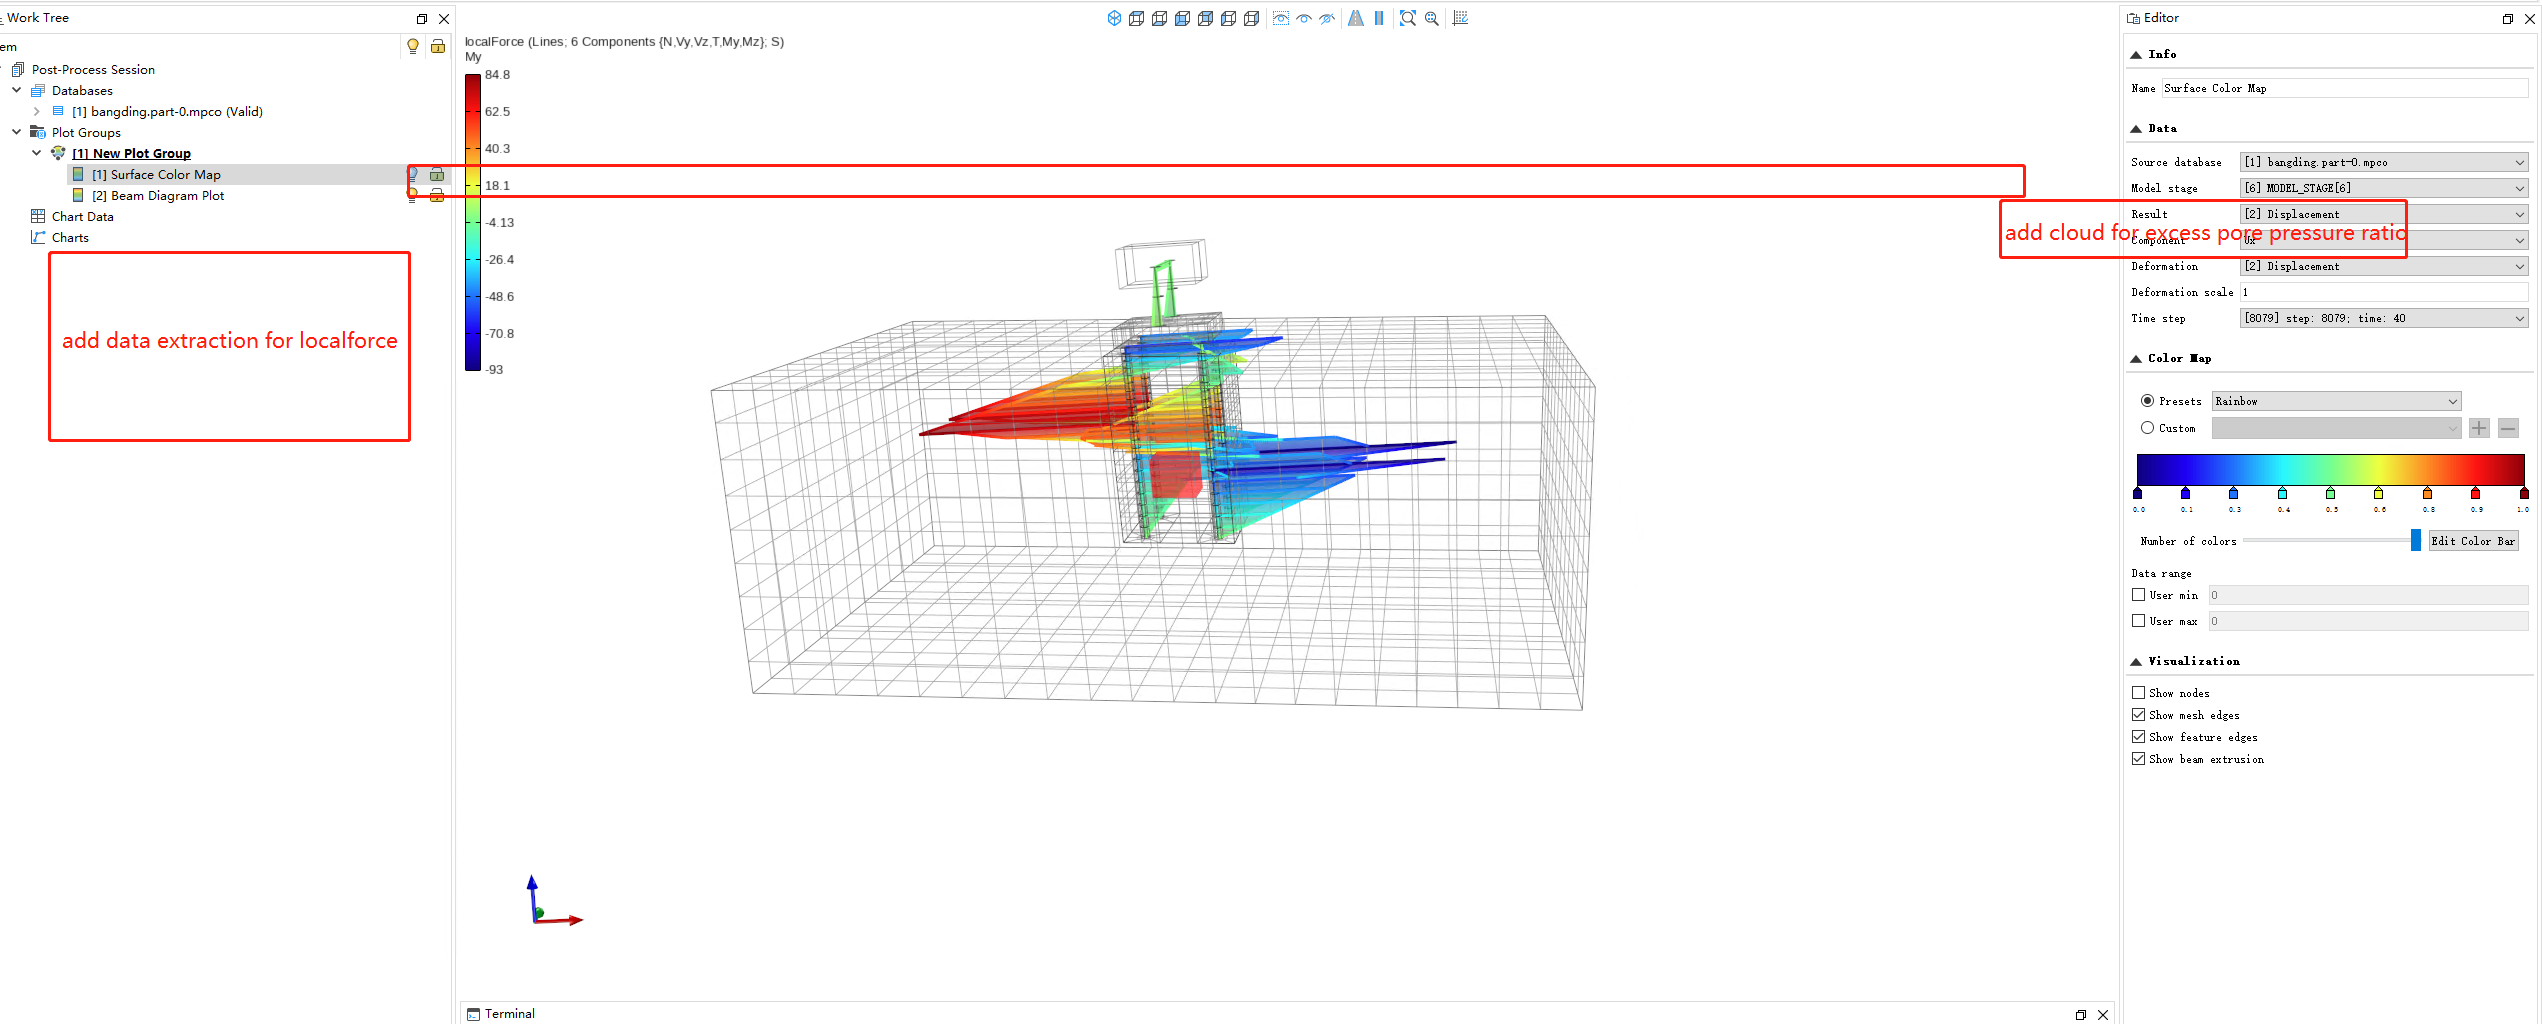Click the dotted-frame eye icon

[1281, 18]
